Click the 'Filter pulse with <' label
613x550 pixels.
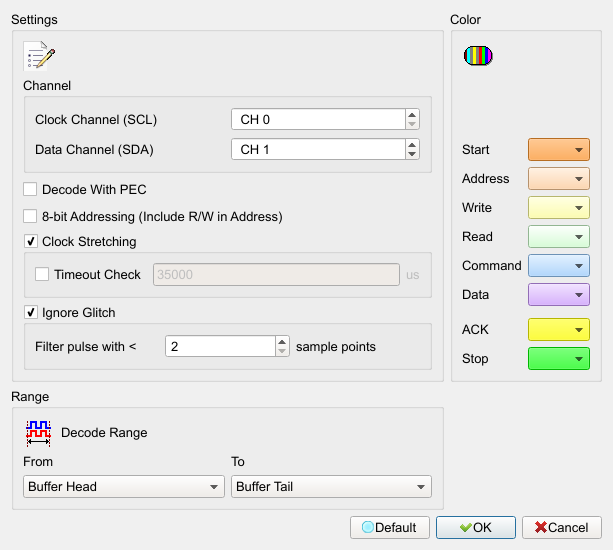(x=86, y=347)
